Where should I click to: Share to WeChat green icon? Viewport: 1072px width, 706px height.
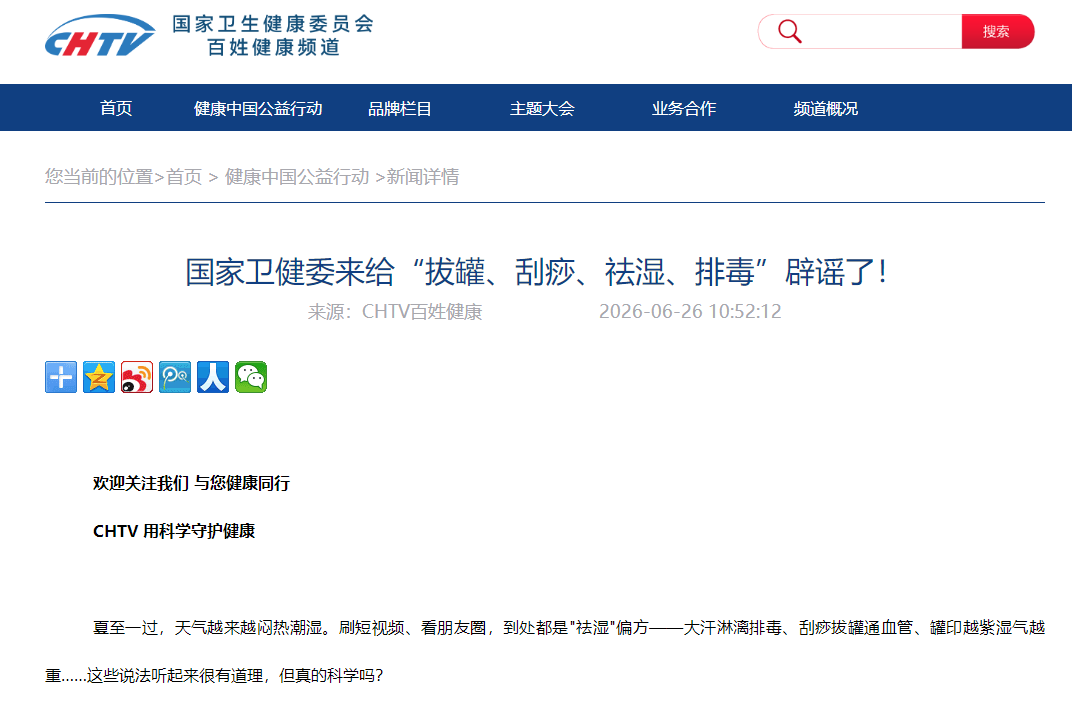251,377
